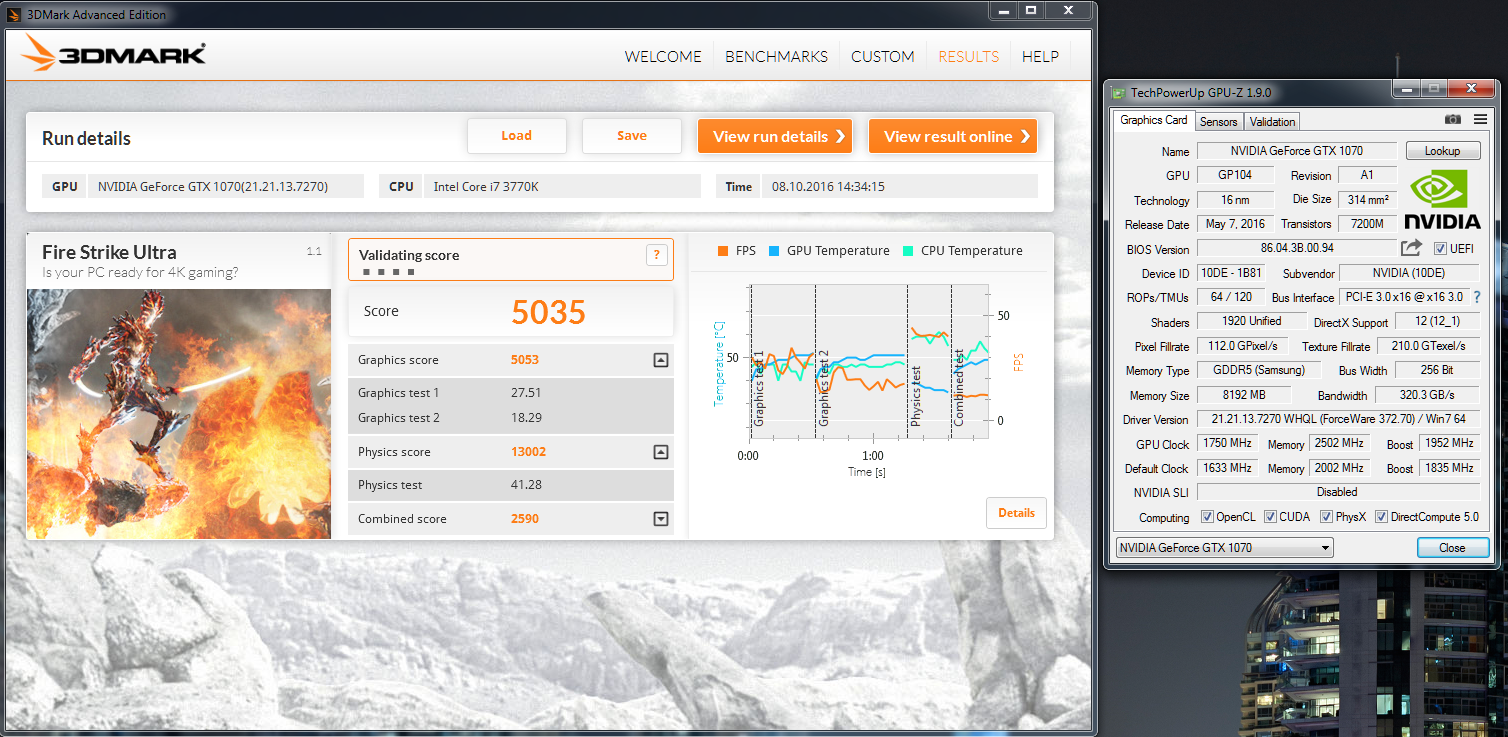The image size is (1508, 737).
Task: Click the Lookup button in GPU-Z
Action: point(1442,151)
